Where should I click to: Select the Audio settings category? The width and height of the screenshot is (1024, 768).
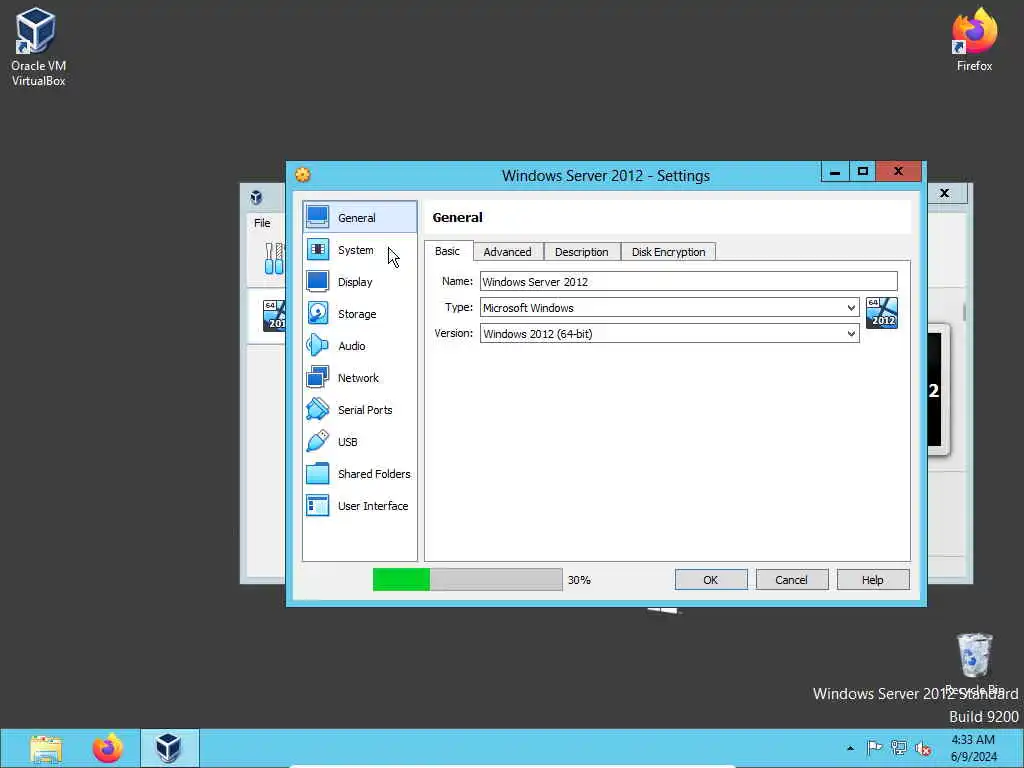[x=359, y=345]
